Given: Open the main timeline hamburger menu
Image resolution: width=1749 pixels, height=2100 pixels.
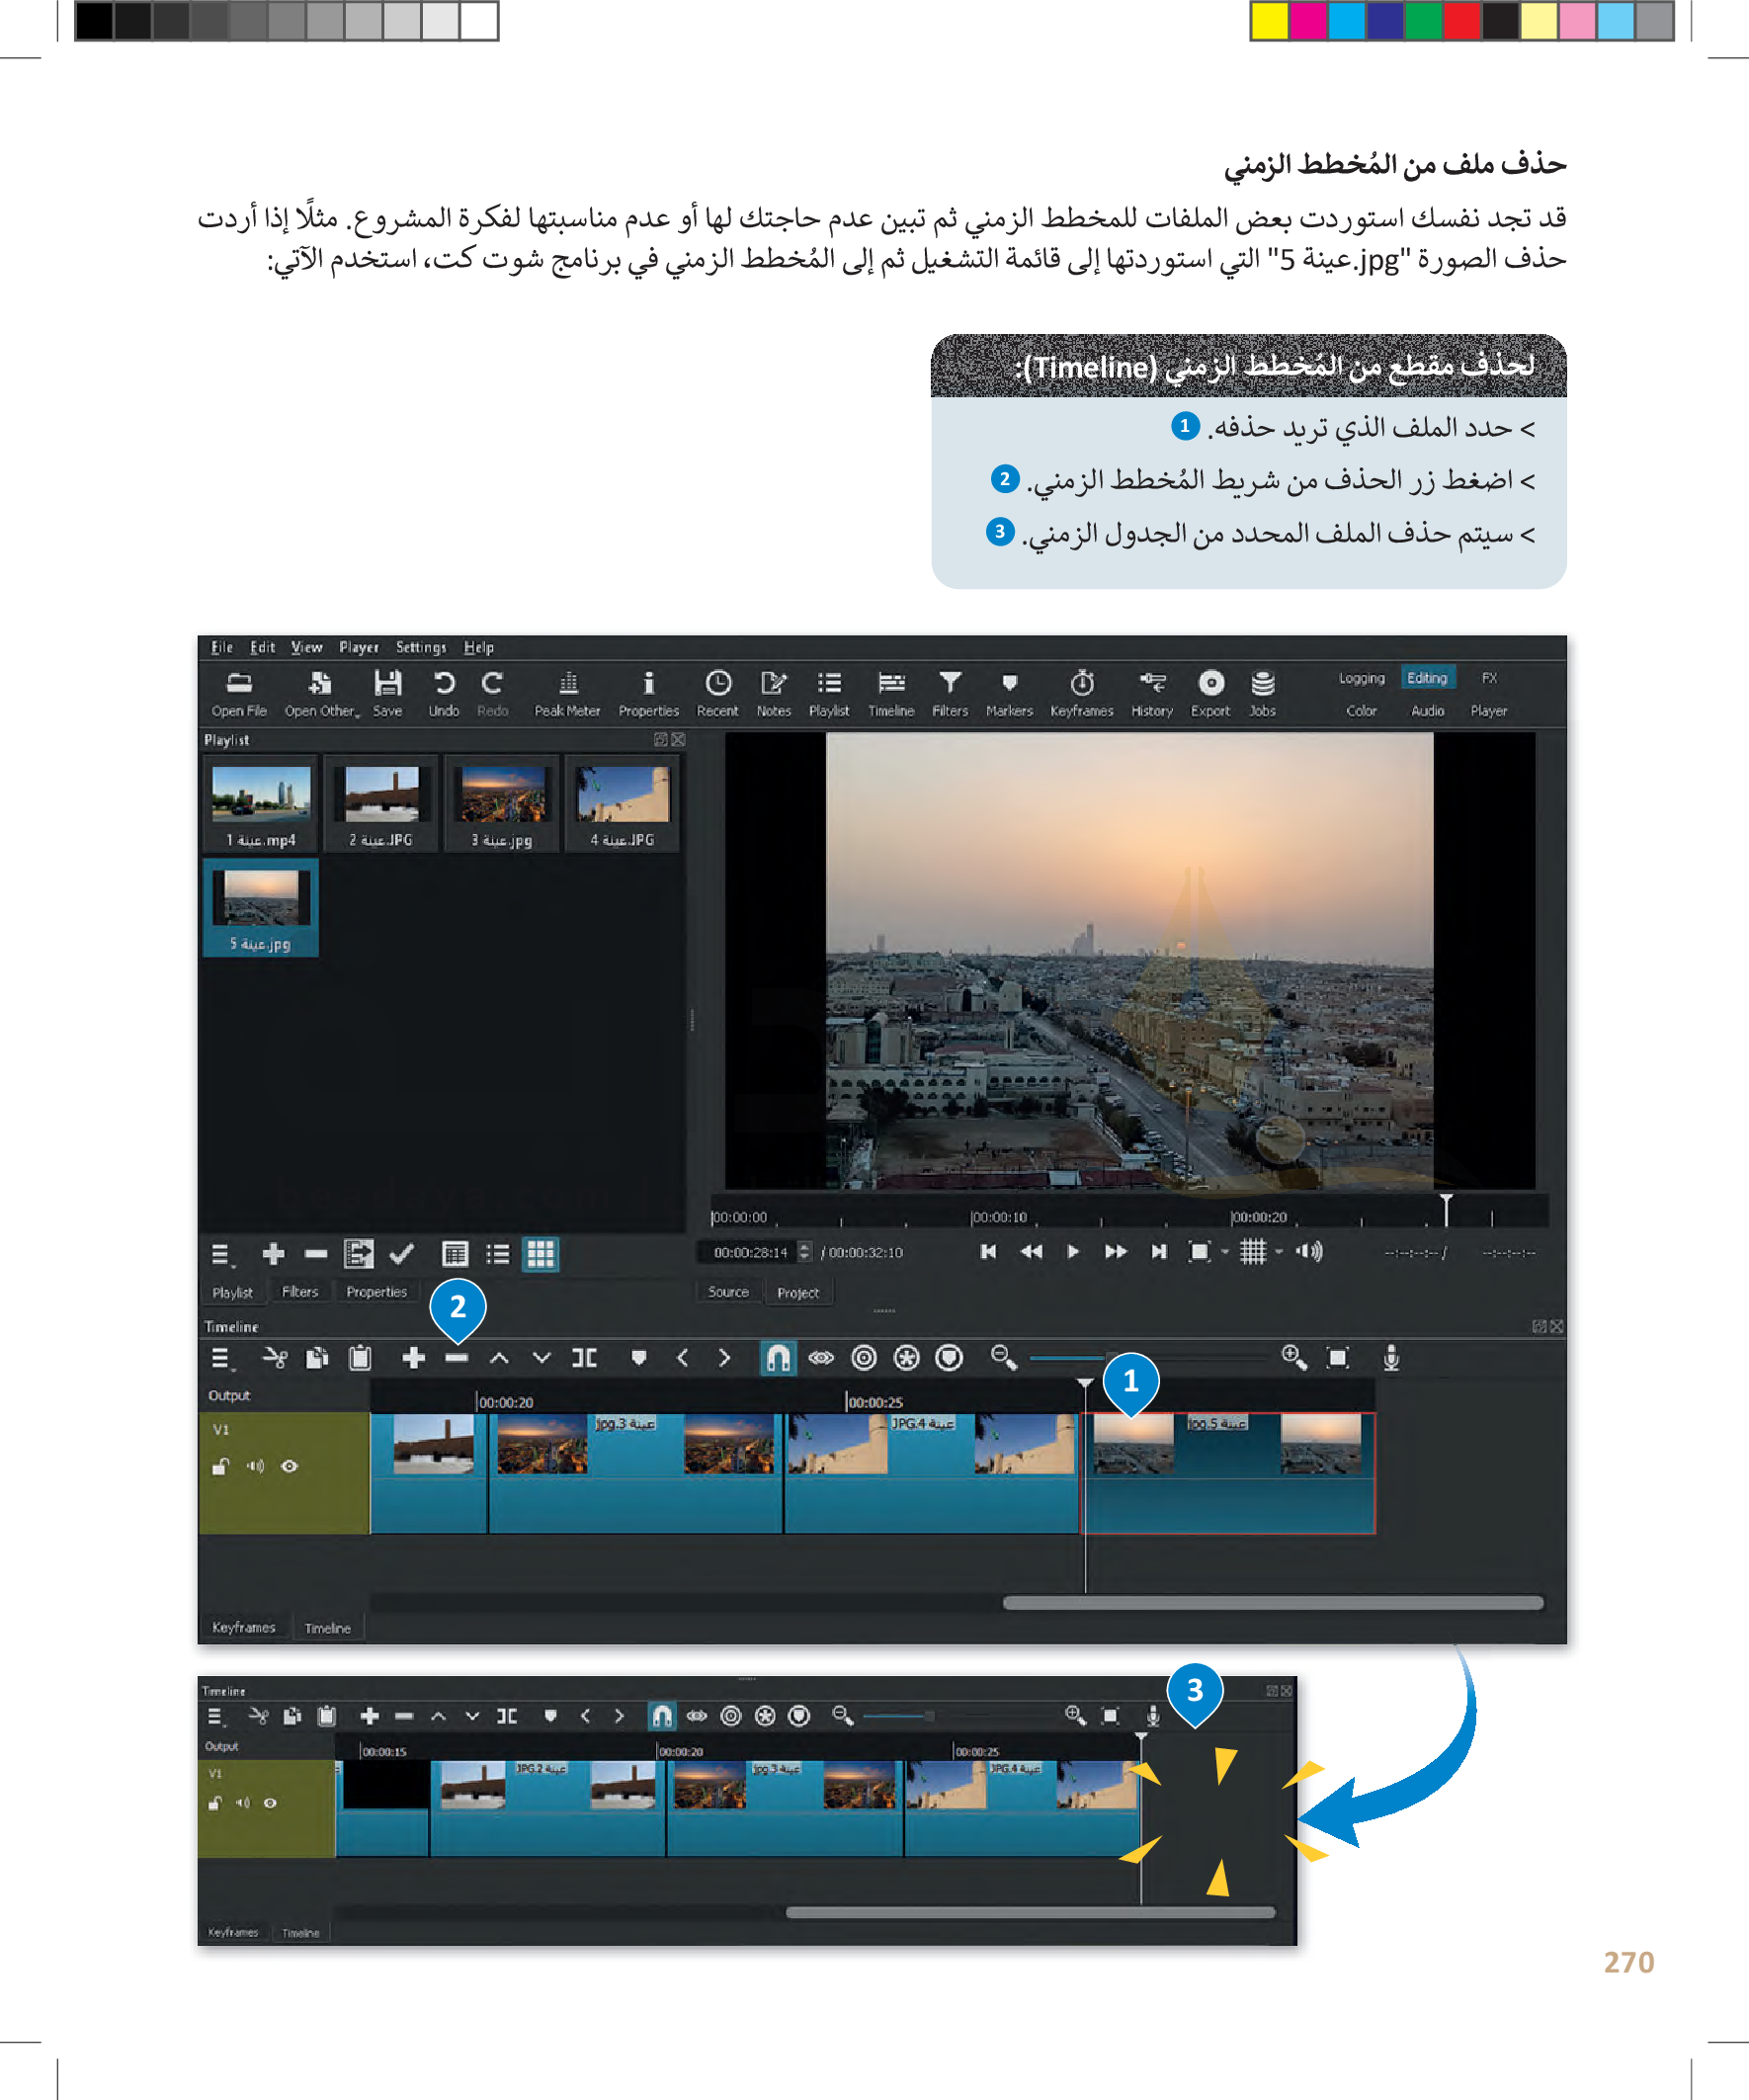Looking at the screenshot, I should click(x=221, y=1358).
